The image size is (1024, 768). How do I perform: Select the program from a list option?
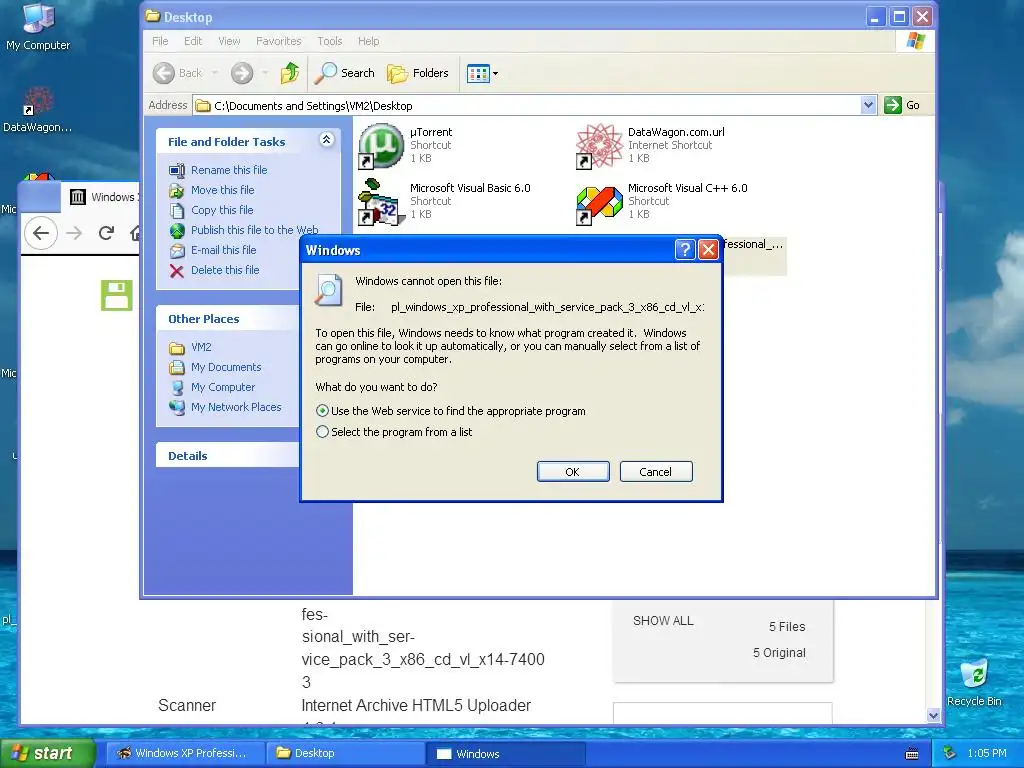click(x=322, y=432)
